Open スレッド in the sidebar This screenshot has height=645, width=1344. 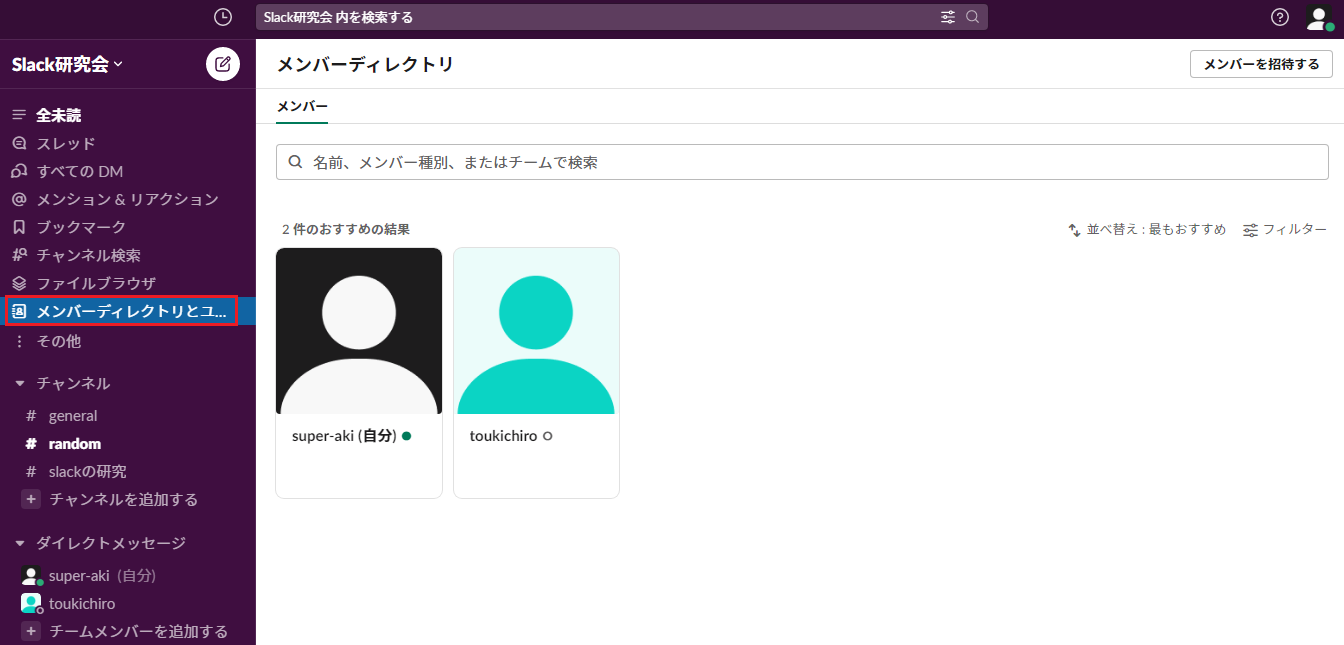(66, 143)
